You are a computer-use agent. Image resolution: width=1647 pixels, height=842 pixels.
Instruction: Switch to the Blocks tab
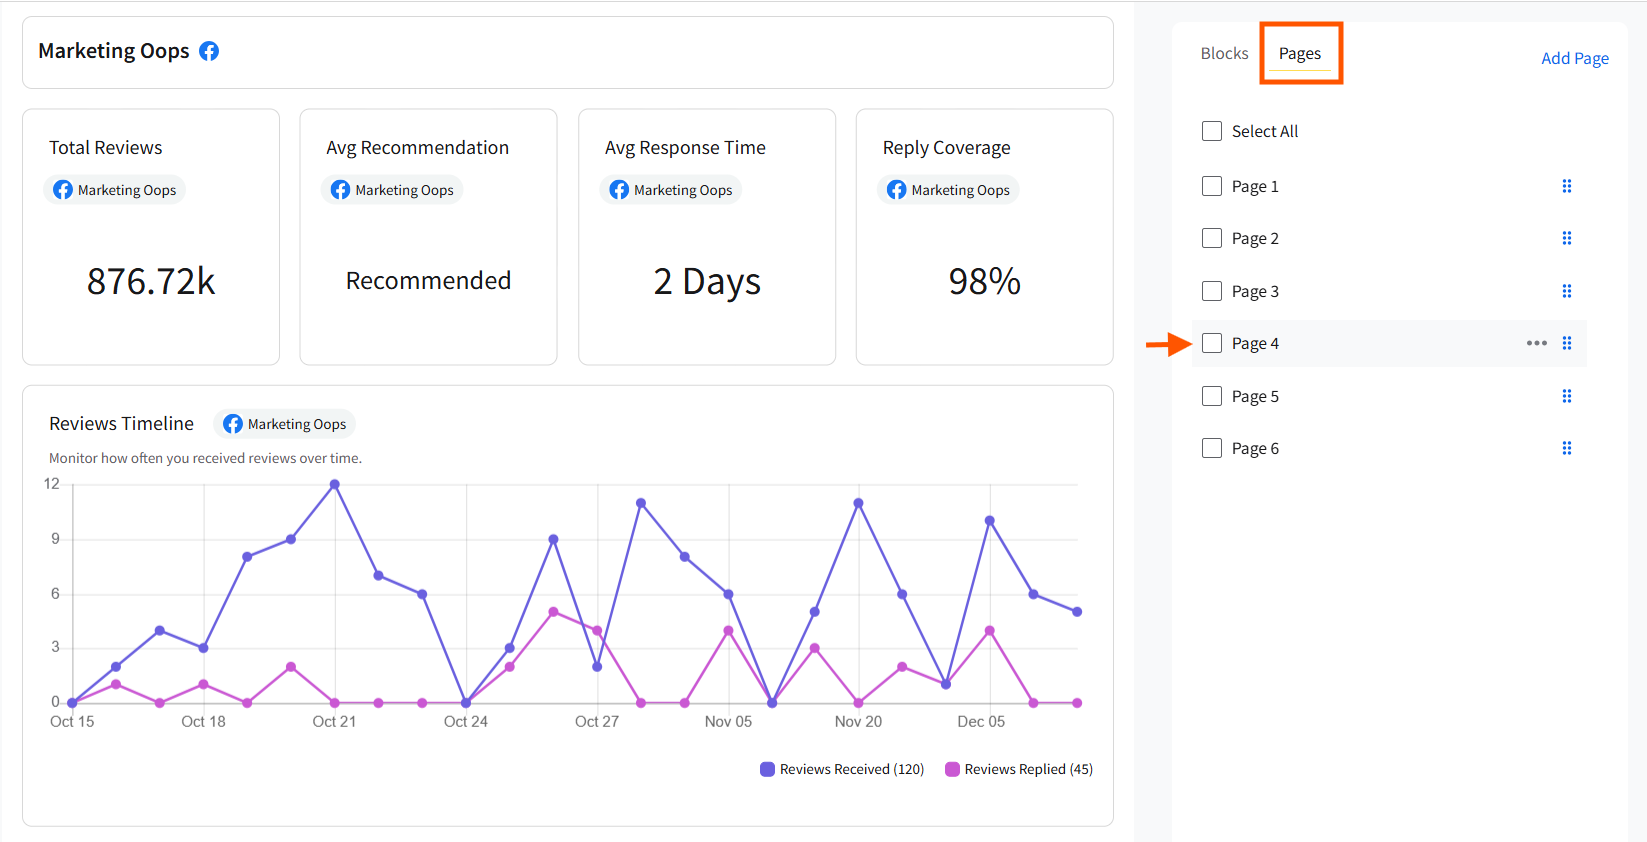[1224, 53]
